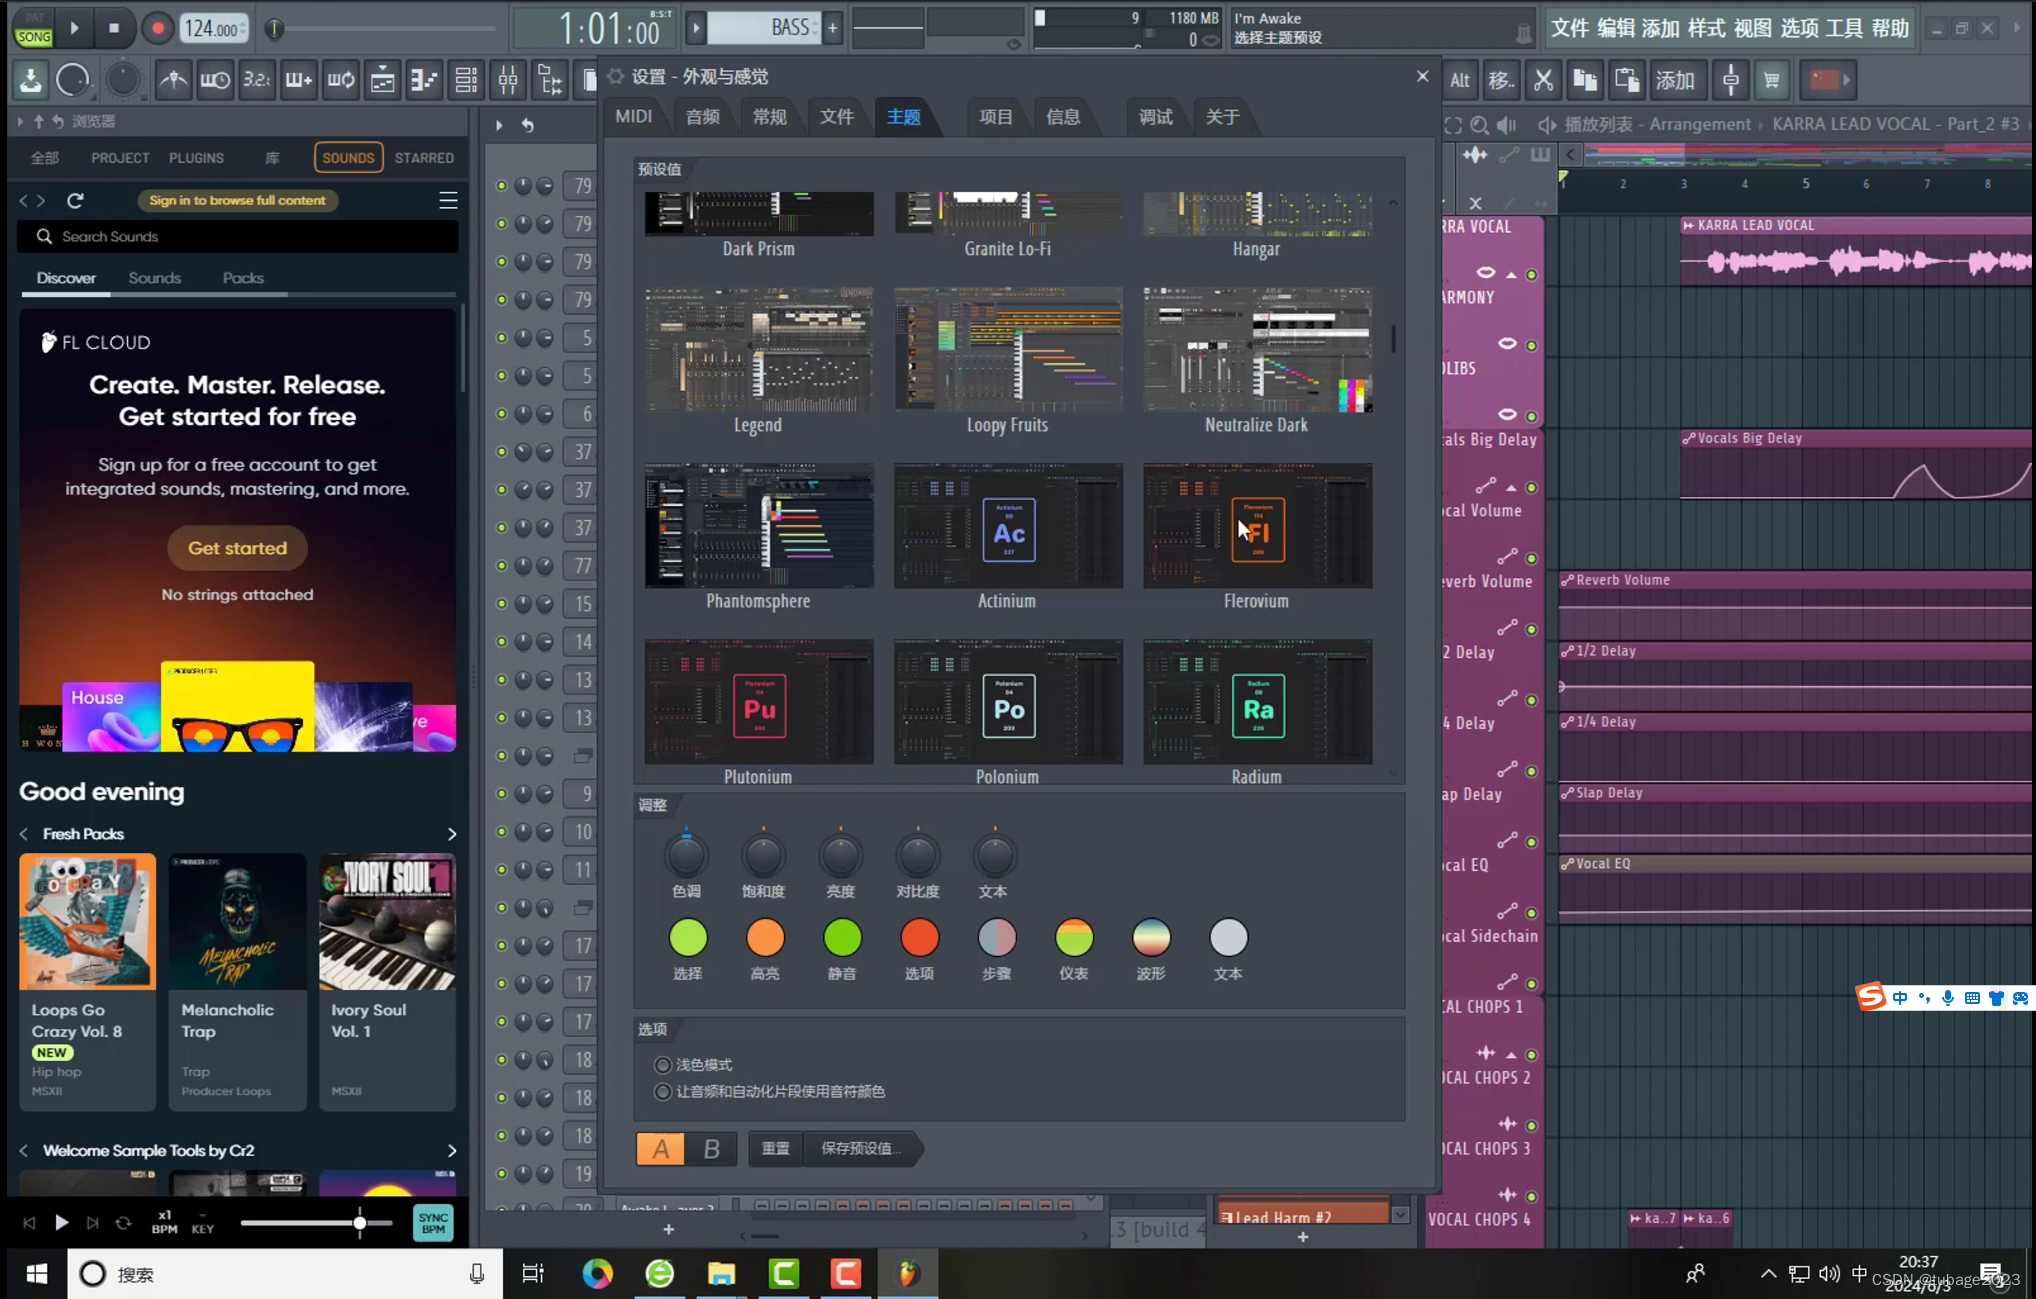
Task: Switch to the 音频 audio settings tab
Action: pyautogui.click(x=702, y=117)
